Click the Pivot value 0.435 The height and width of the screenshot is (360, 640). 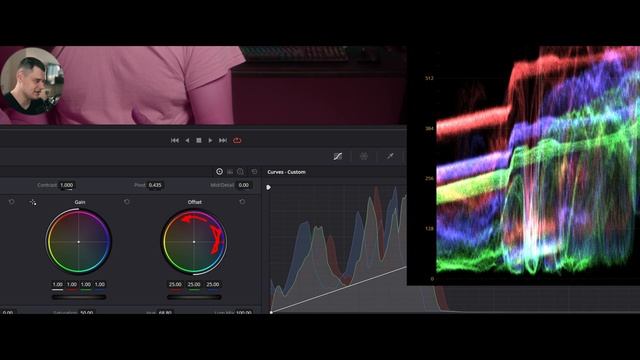(155, 185)
